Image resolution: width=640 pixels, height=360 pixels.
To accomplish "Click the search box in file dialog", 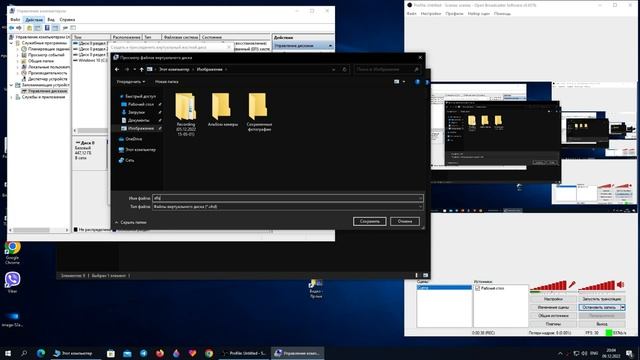I will click(387, 69).
